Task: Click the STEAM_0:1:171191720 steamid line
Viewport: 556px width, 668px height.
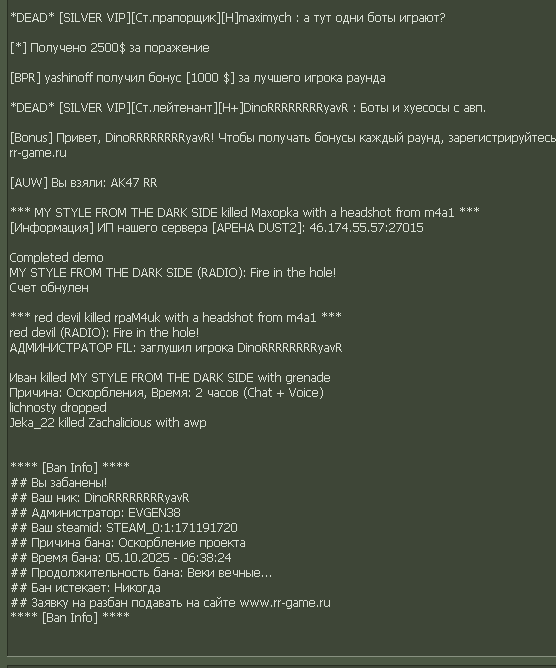Action: (124, 528)
